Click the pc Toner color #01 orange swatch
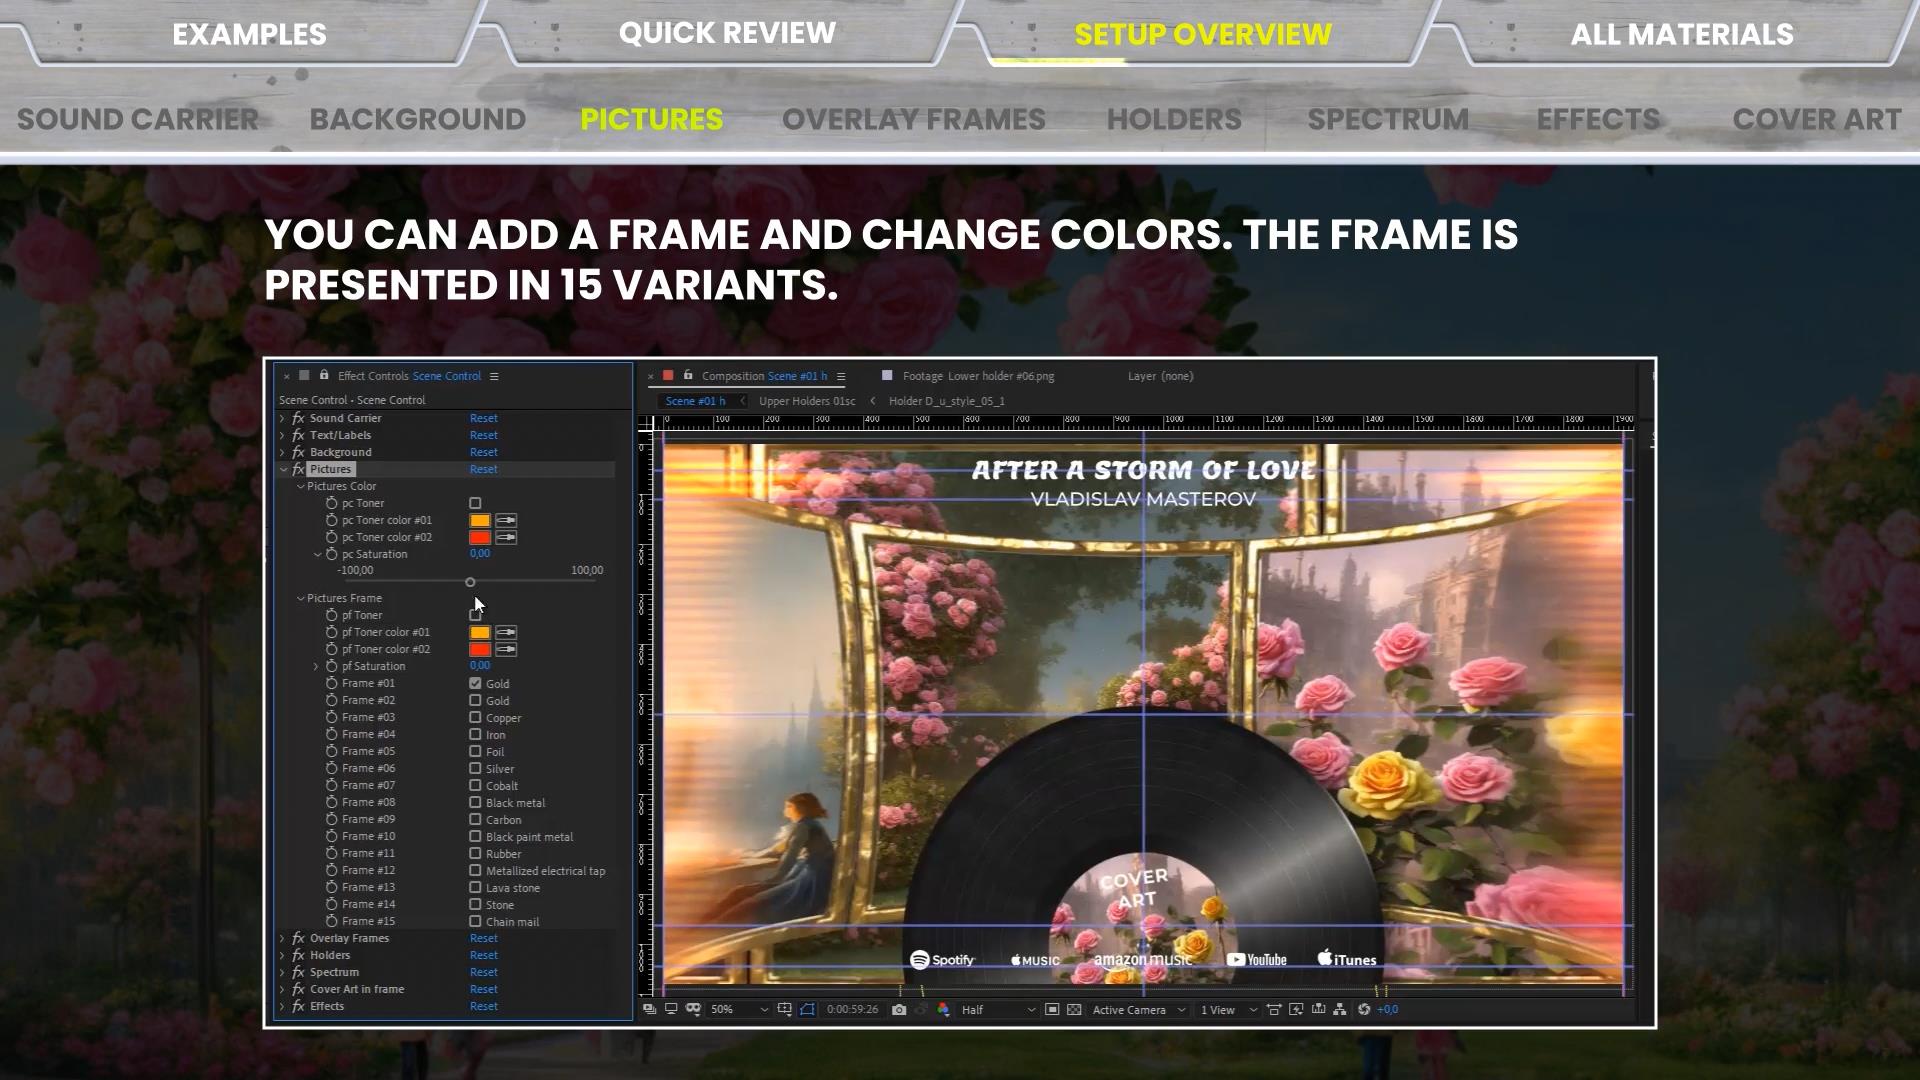 [480, 521]
